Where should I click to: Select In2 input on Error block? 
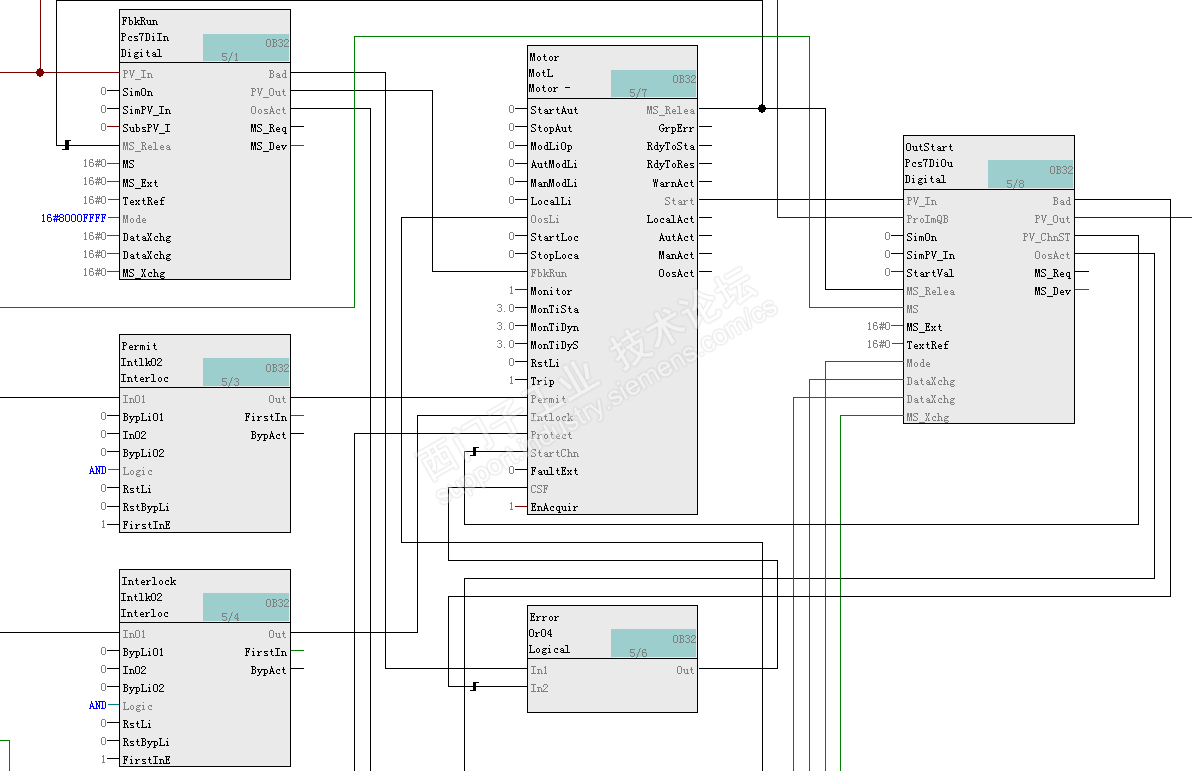tap(539, 688)
